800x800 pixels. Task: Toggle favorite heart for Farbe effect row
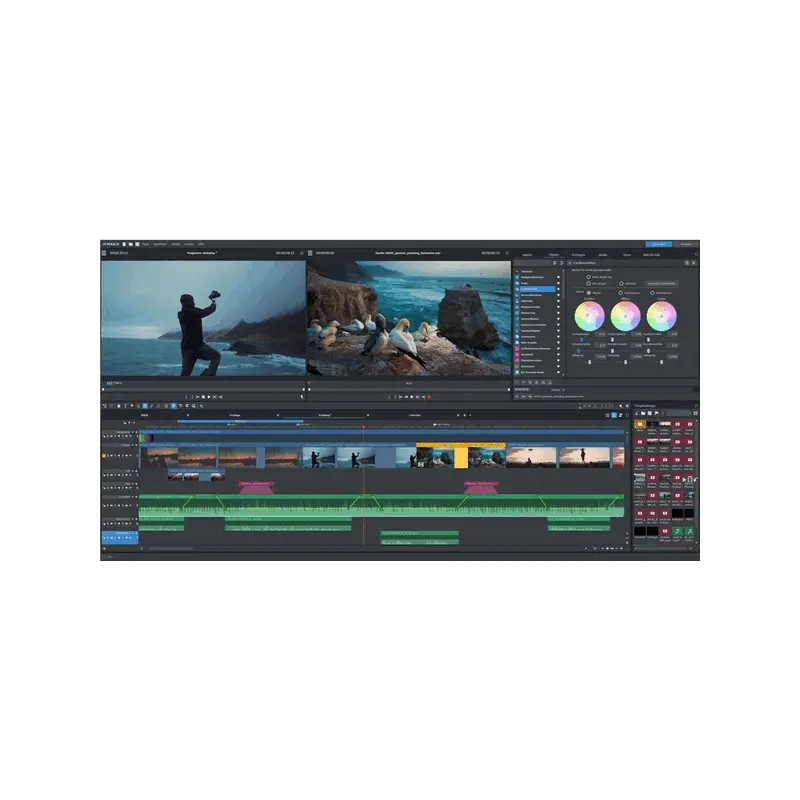[x=558, y=283]
